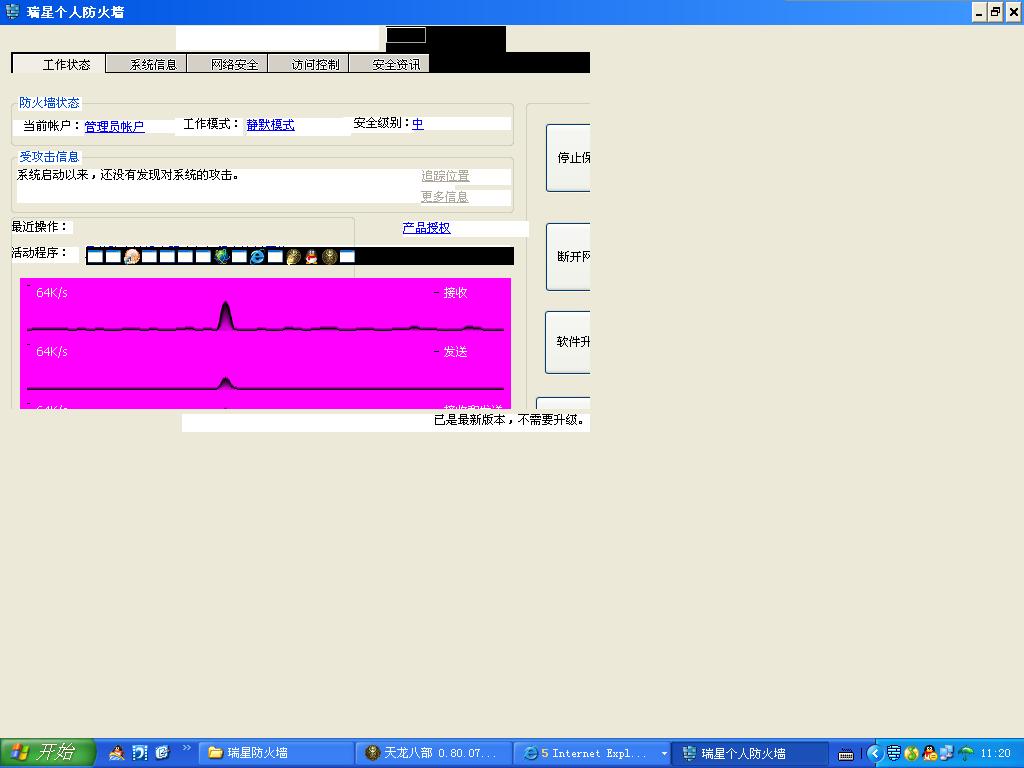This screenshot has height=768, width=1024.
Task: Click the security level 中 link
Action: coord(417,123)
